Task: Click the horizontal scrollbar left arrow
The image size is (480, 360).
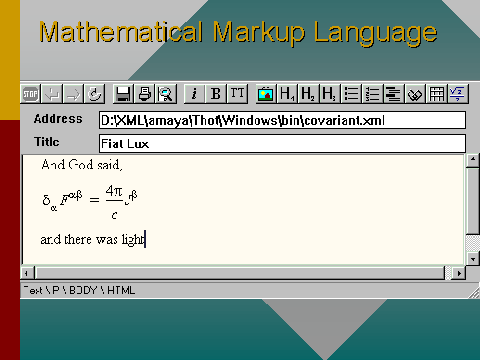Action: pyautogui.click(x=27, y=273)
